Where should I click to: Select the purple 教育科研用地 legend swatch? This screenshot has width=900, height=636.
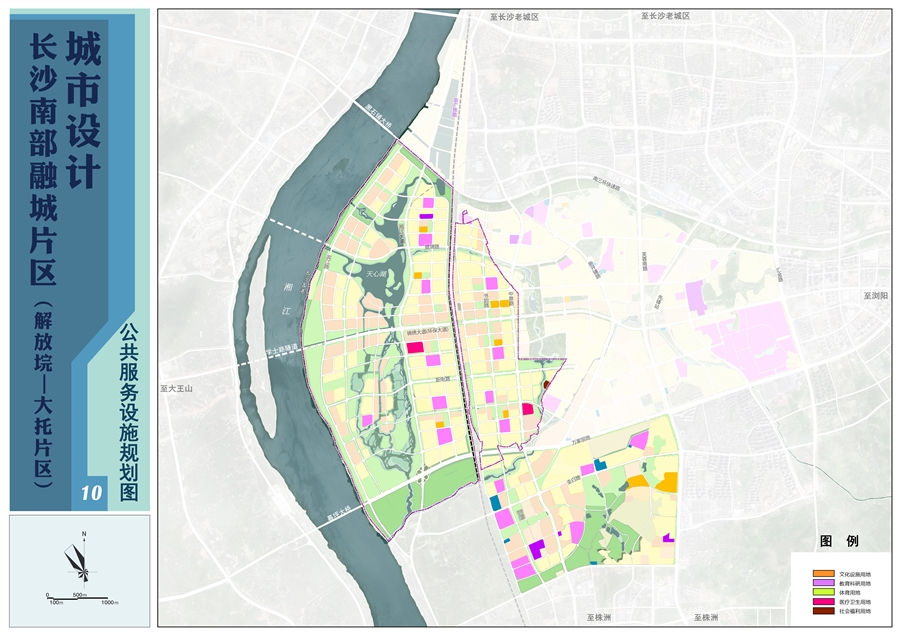(824, 583)
